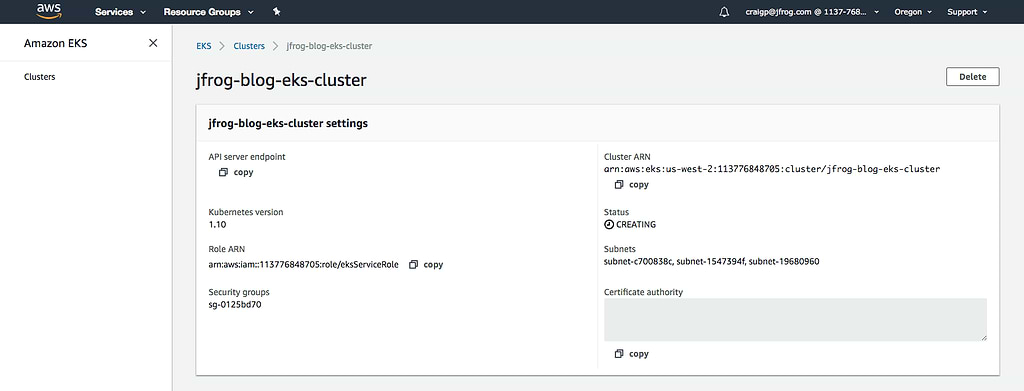Click the Amazon EKS sidebar title

[56, 43]
